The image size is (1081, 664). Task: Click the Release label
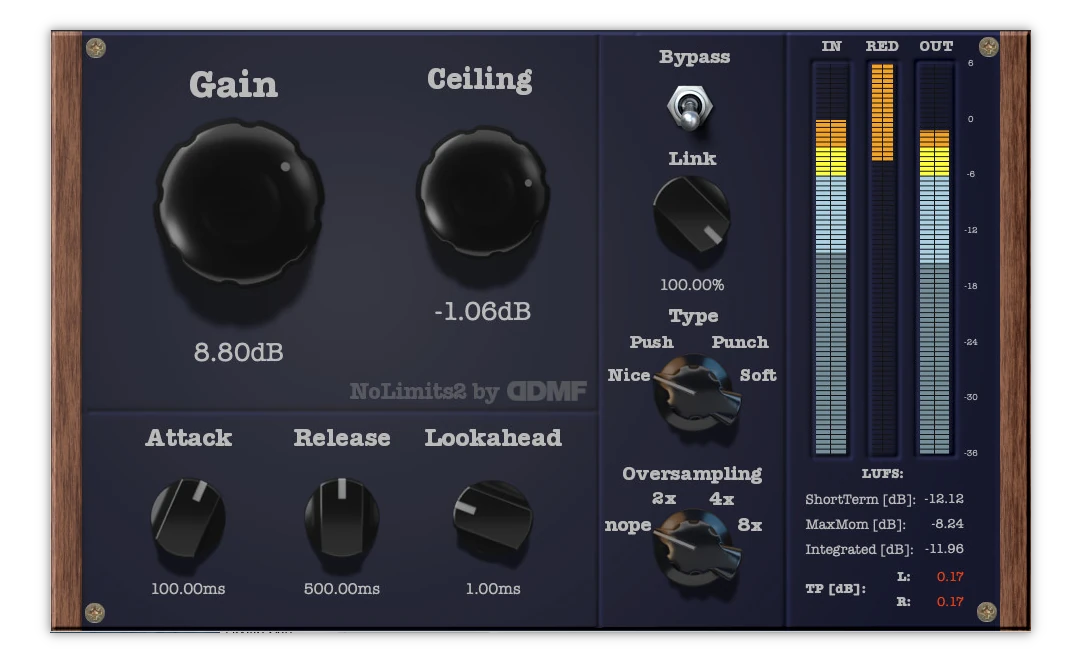tap(342, 438)
